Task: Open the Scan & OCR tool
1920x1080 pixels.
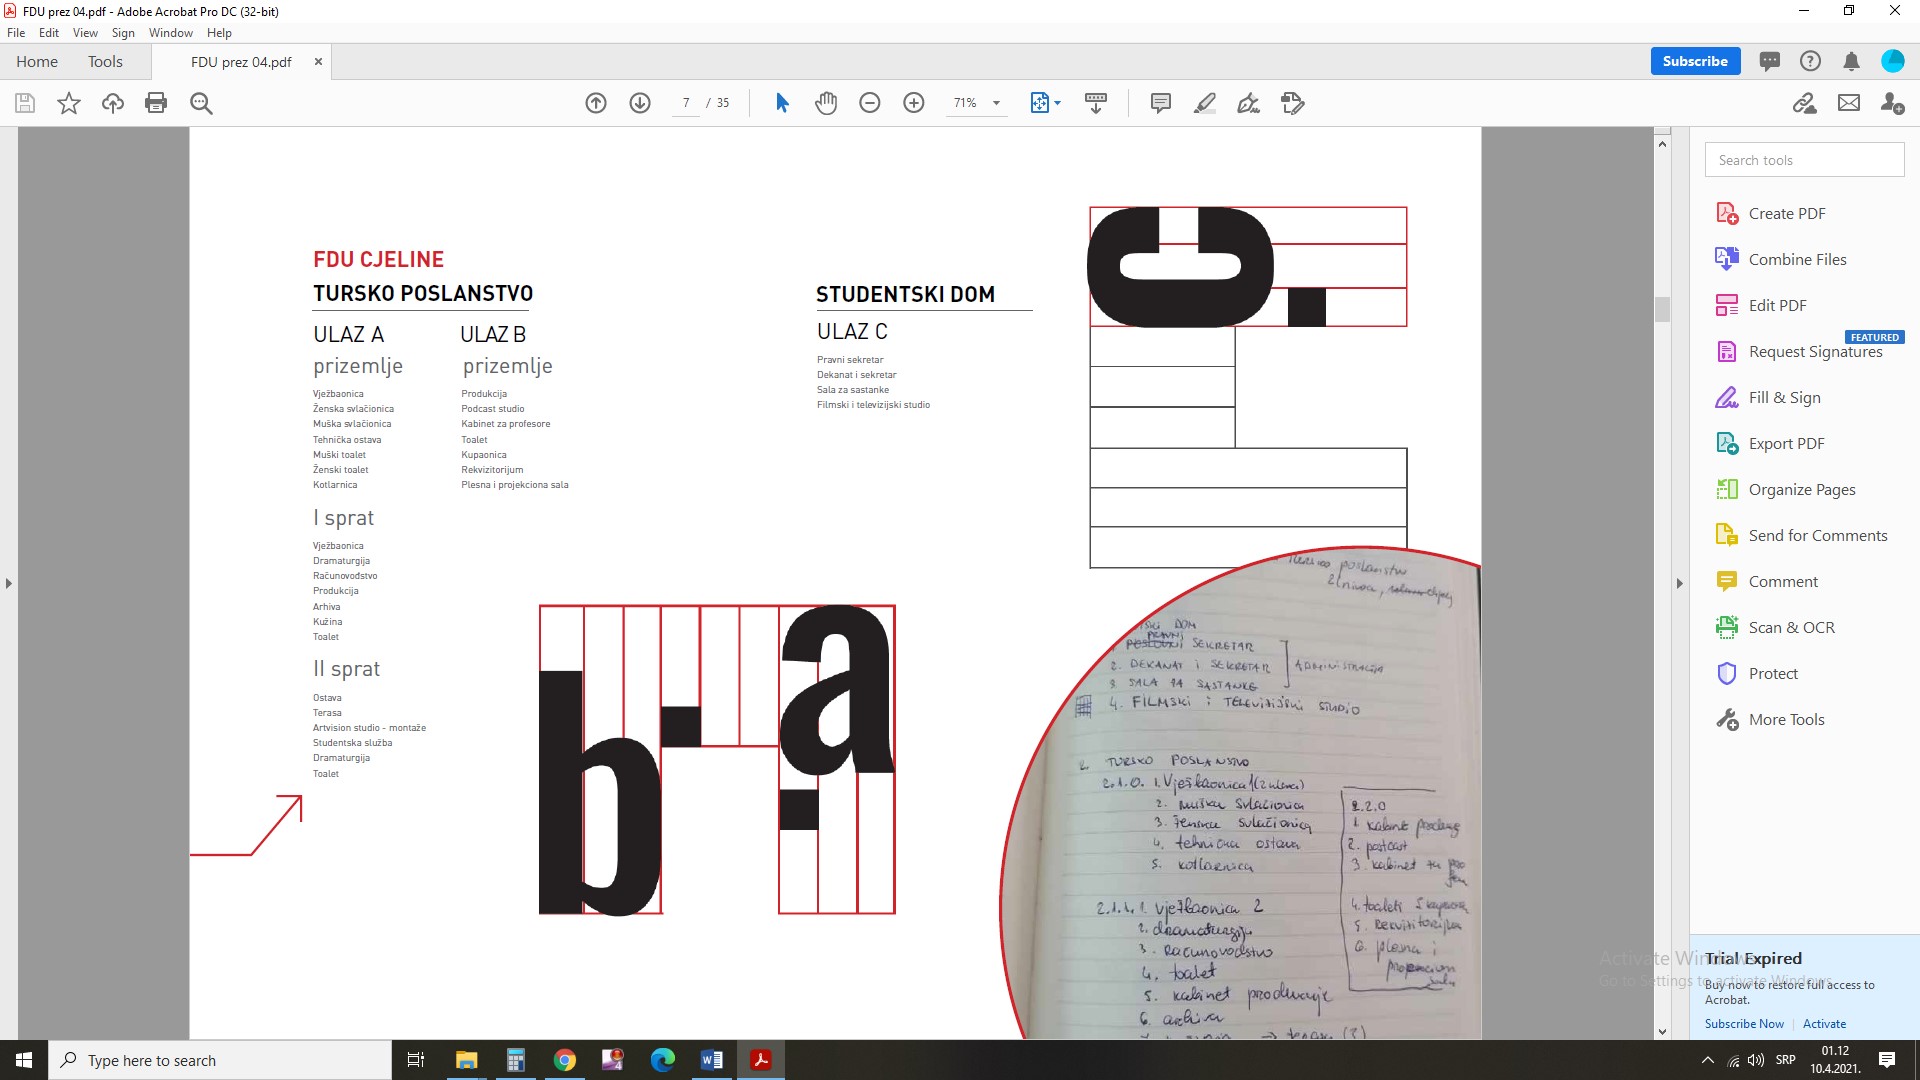Action: [x=1791, y=627]
